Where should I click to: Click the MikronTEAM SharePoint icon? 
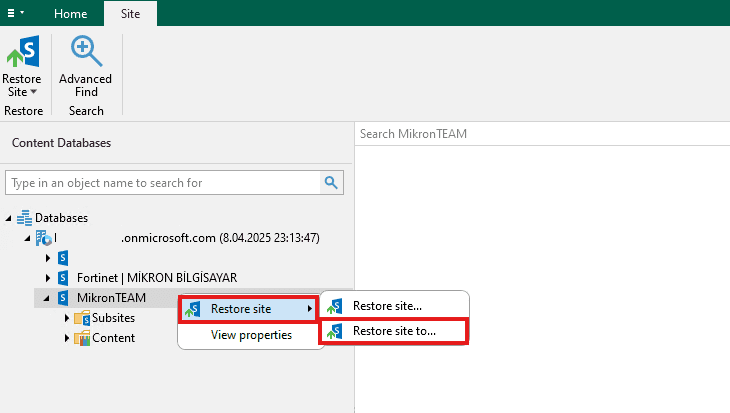63,298
